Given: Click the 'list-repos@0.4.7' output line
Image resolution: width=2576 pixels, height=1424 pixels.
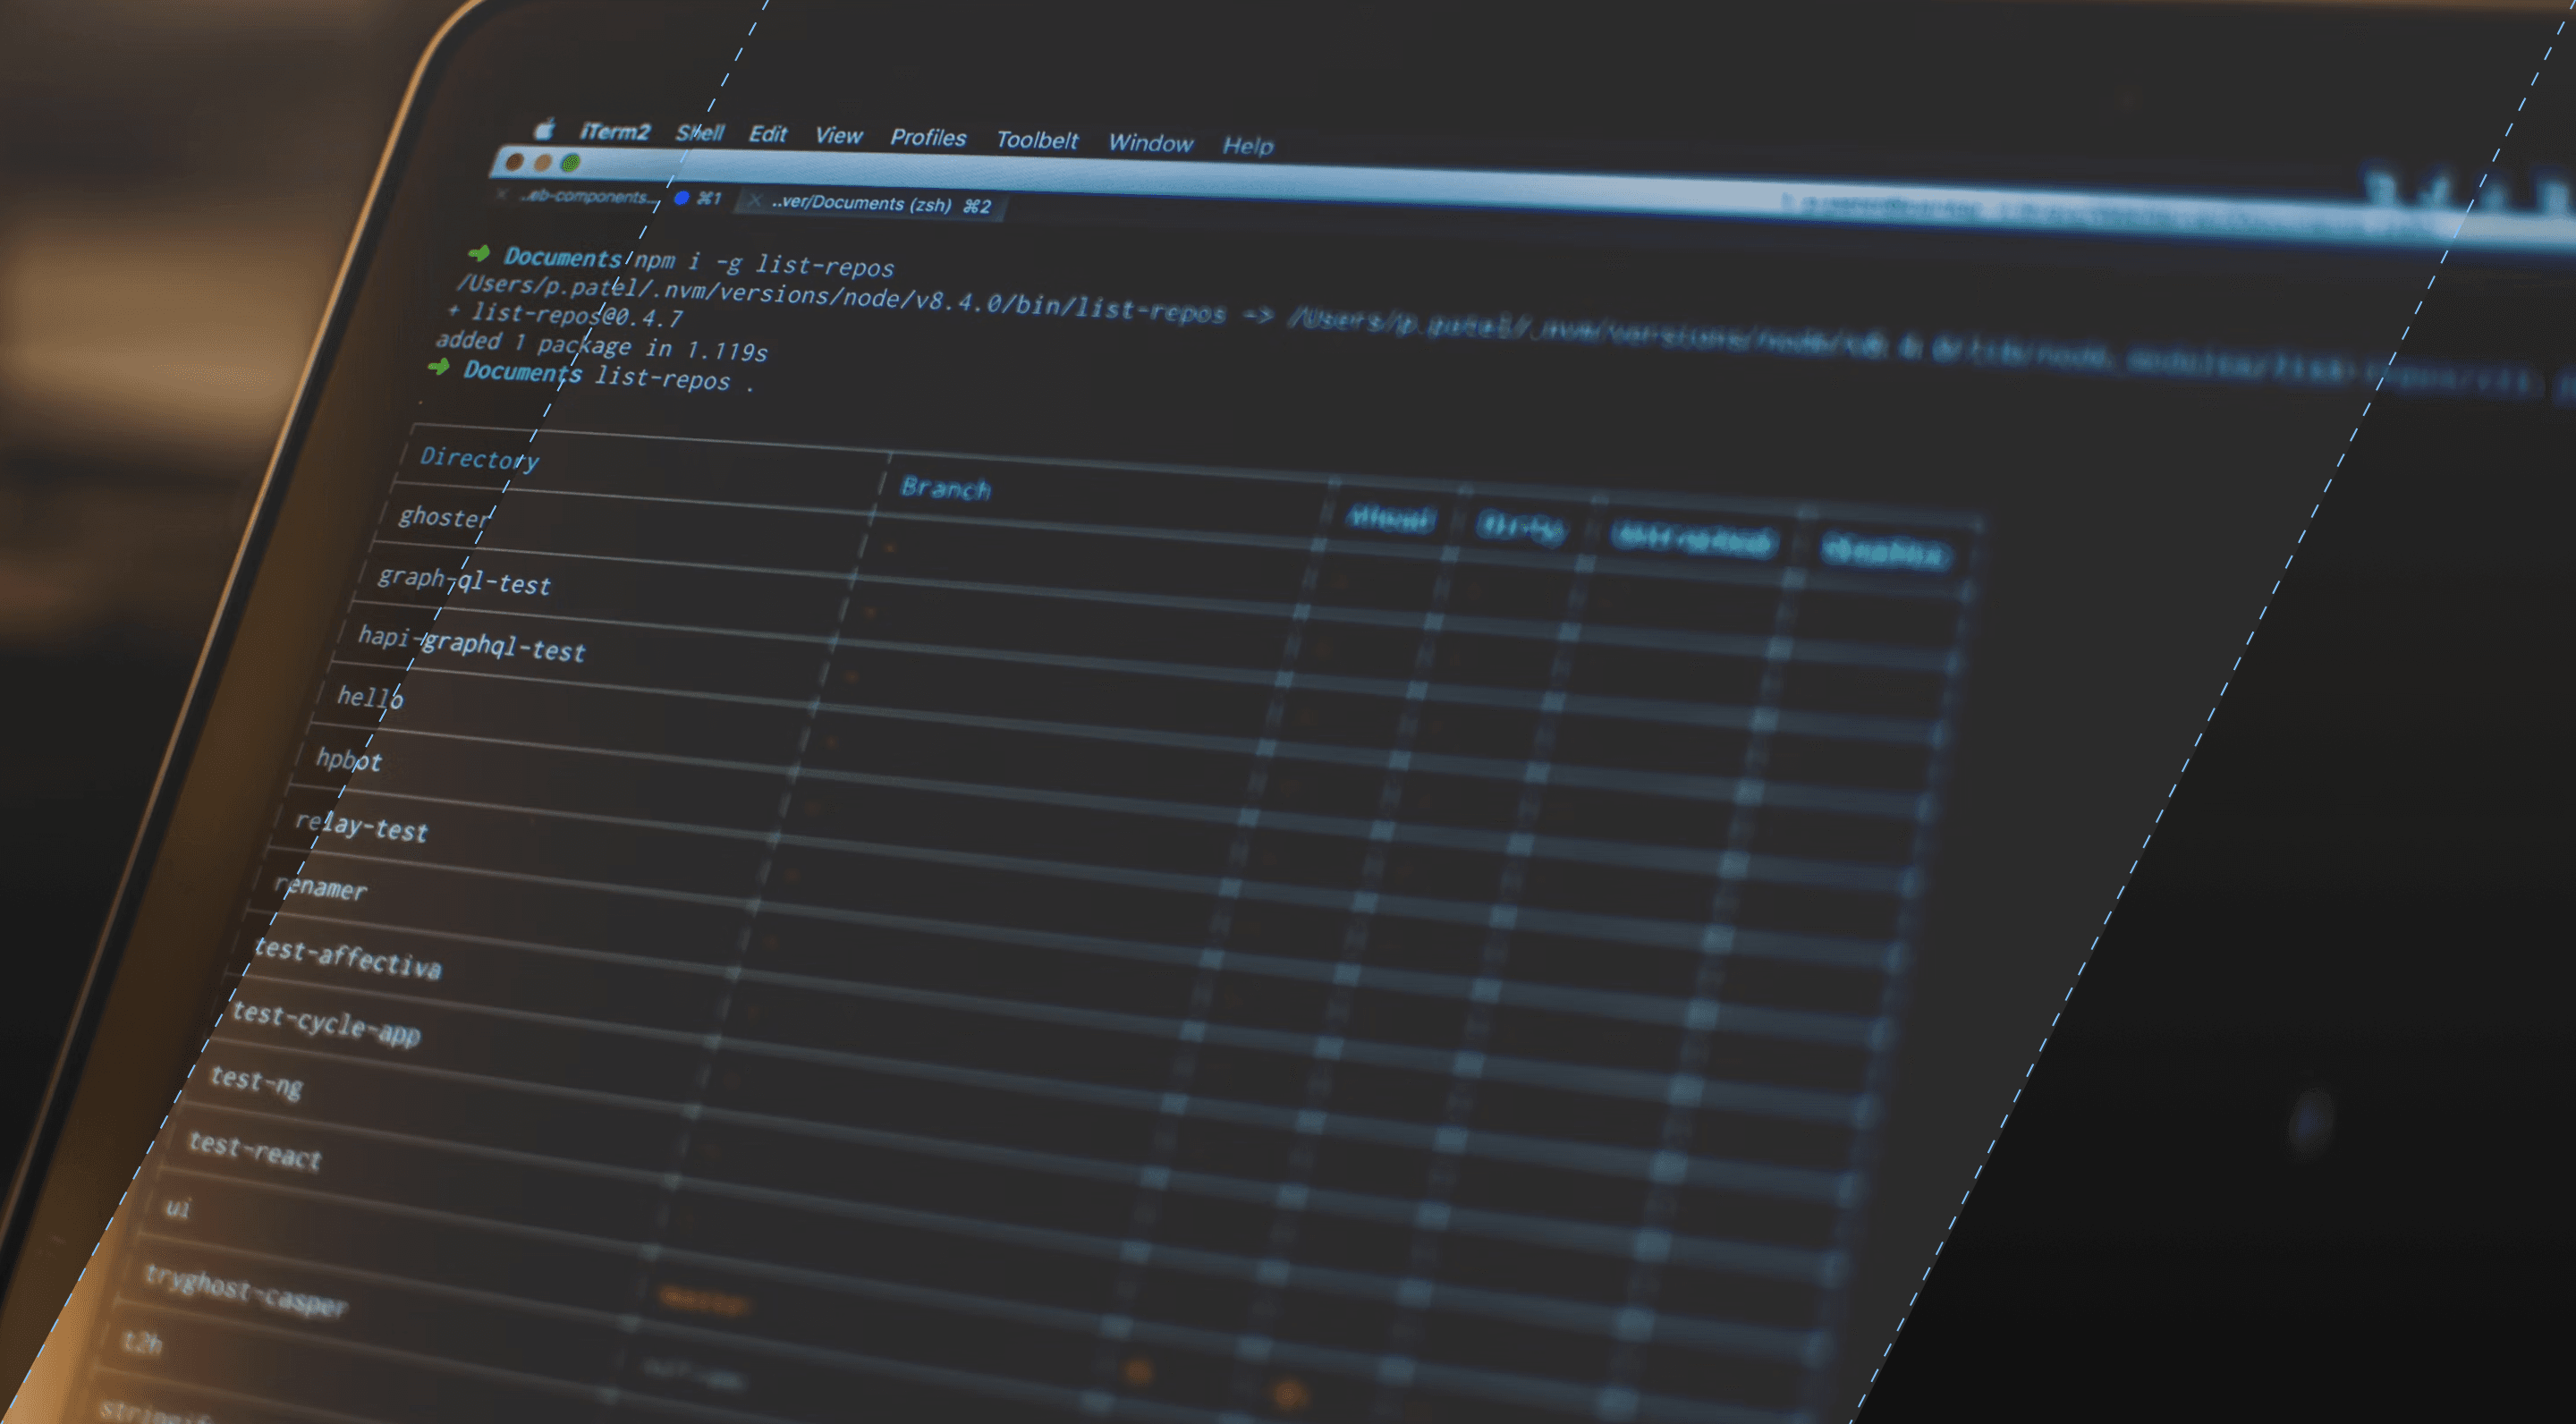Looking at the screenshot, I should coord(577,316).
